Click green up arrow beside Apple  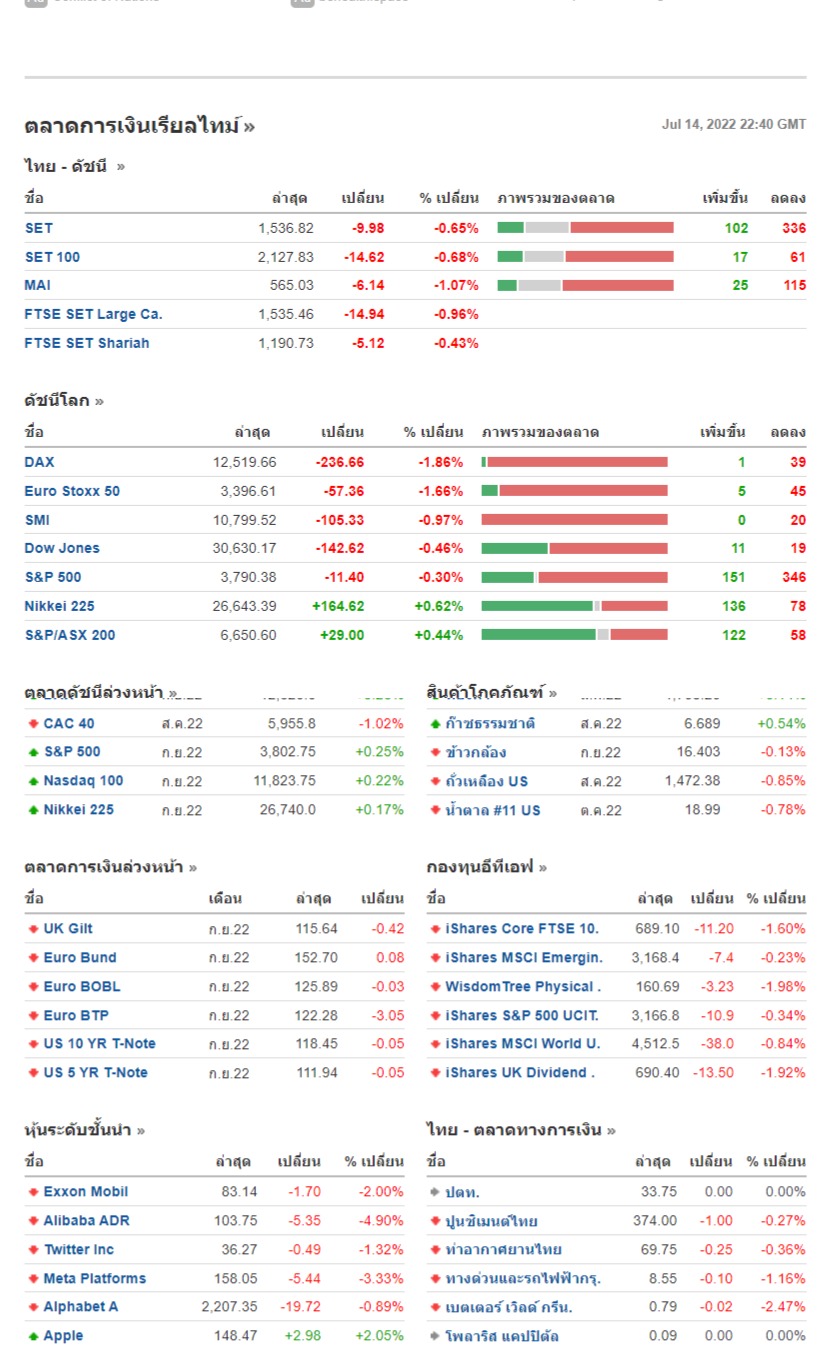pyautogui.click(x=33, y=1336)
